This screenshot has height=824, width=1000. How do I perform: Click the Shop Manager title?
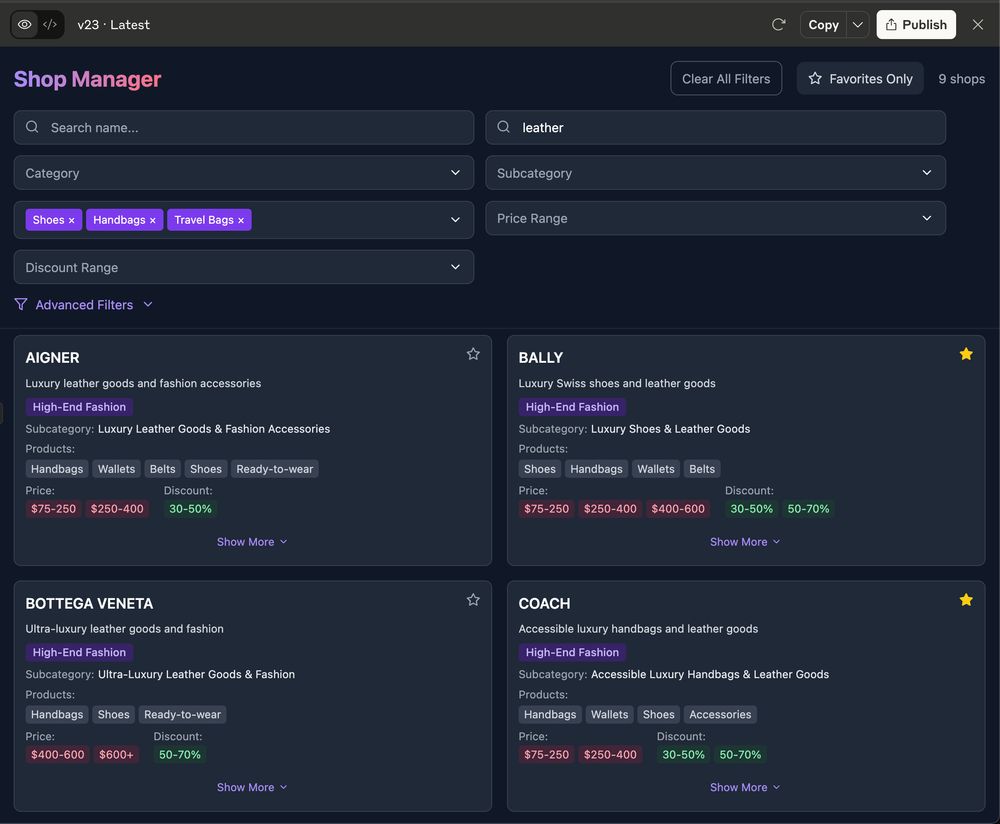(87, 79)
